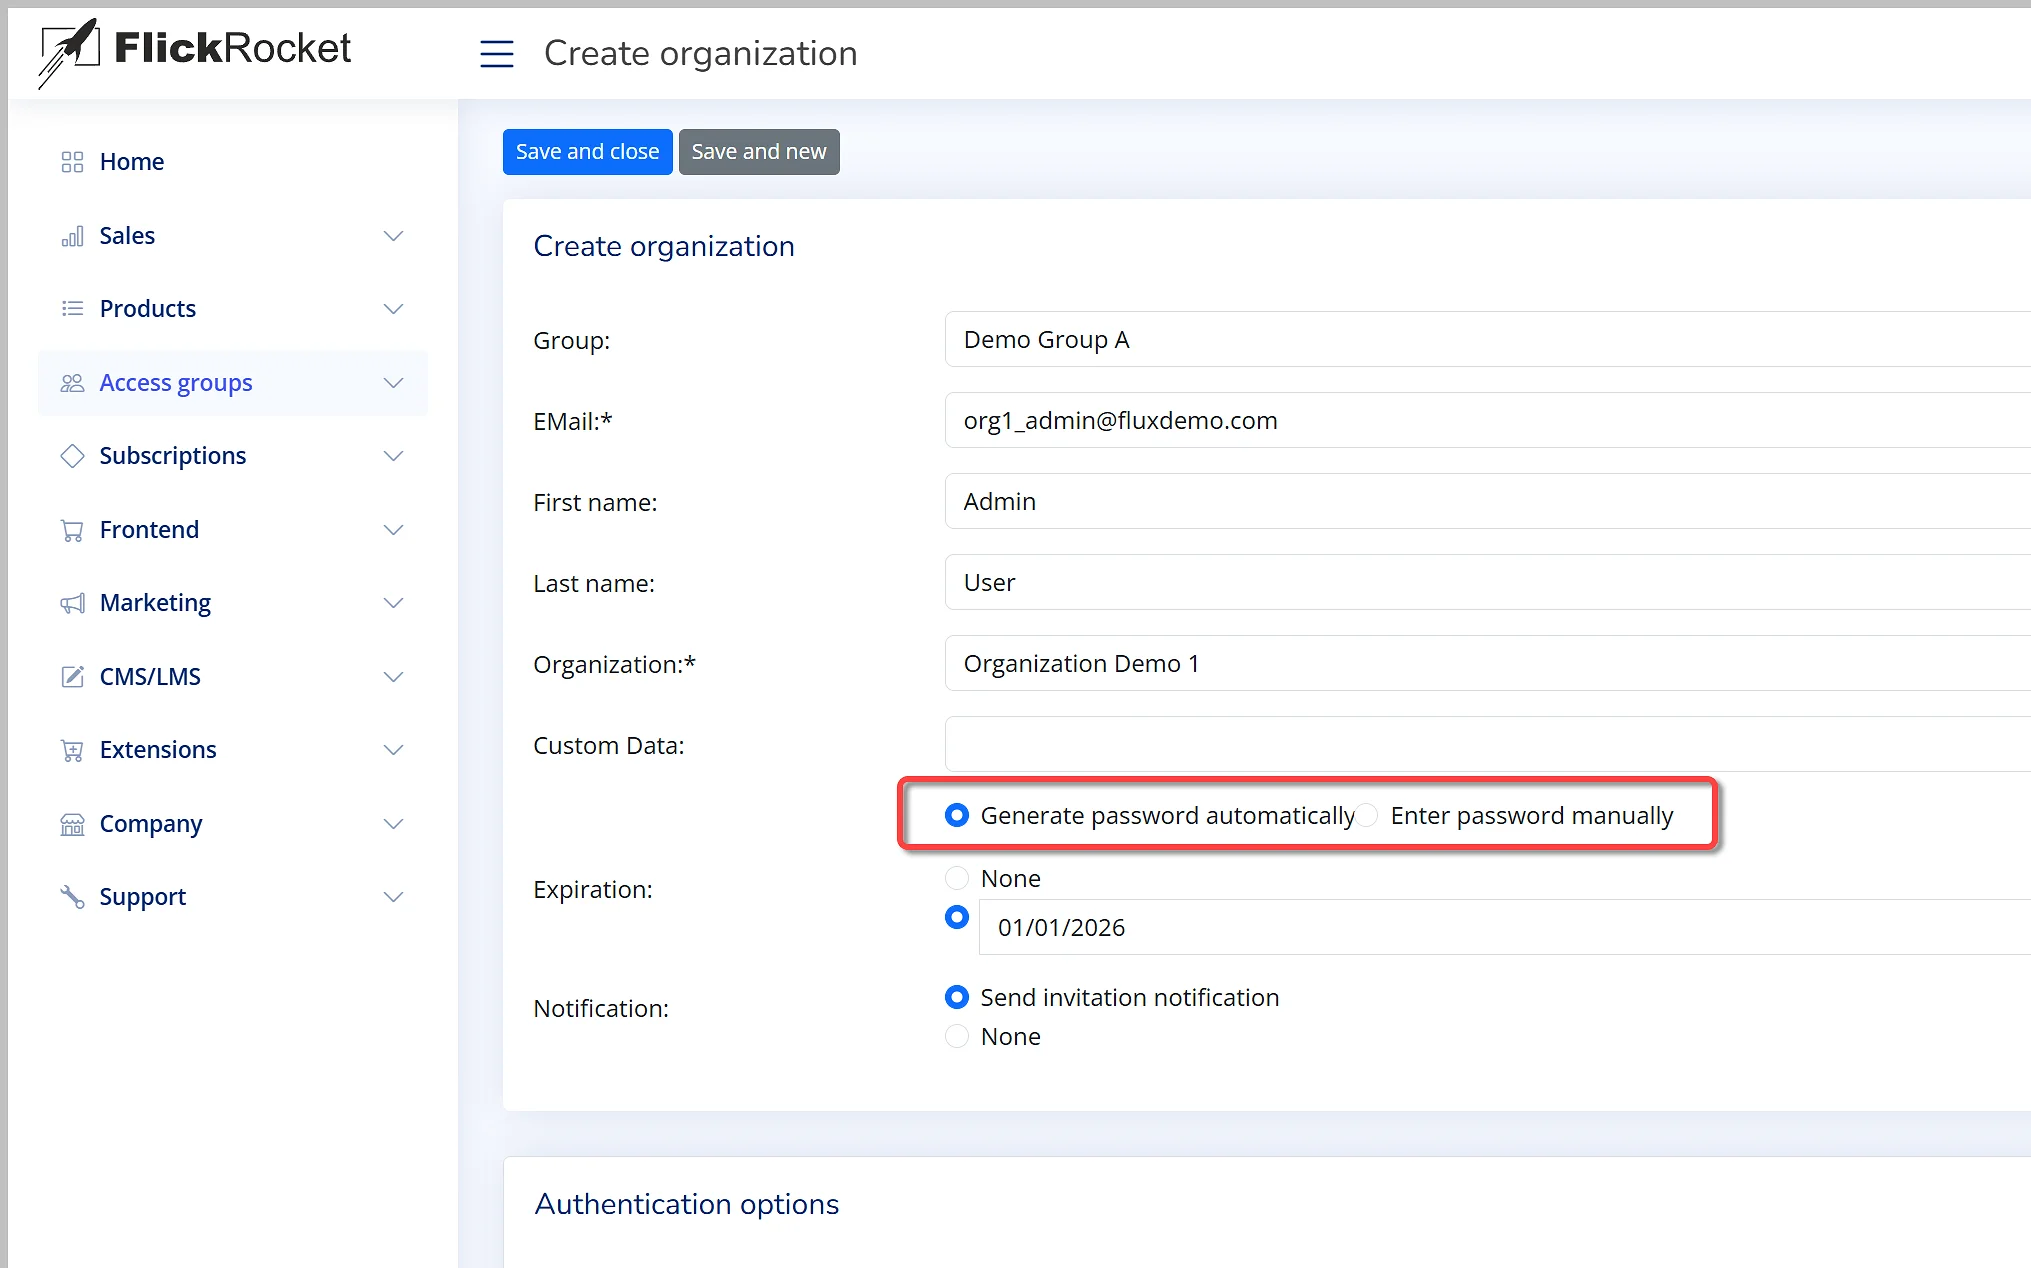Set Expiration to None
The width and height of the screenshot is (2031, 1268).
[x=957, y=878]
